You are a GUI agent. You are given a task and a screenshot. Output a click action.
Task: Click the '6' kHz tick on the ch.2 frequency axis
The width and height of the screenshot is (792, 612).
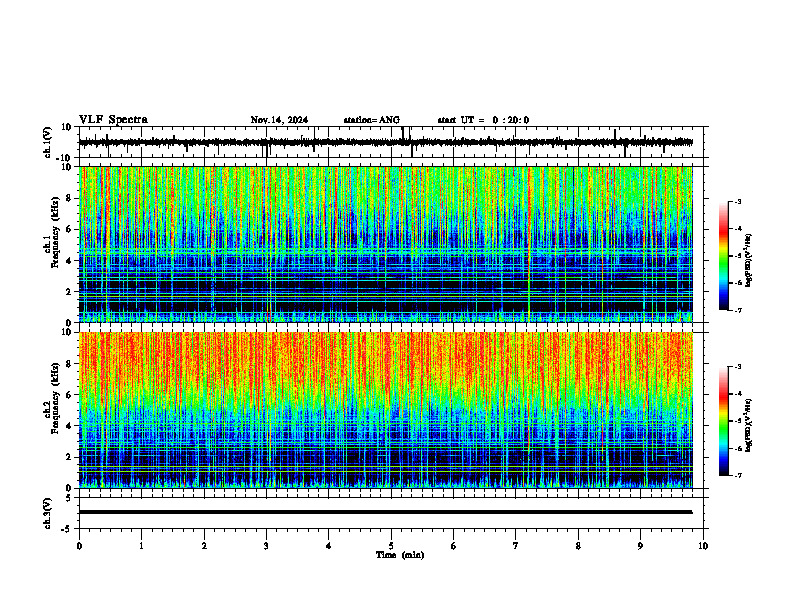[70, 395]
